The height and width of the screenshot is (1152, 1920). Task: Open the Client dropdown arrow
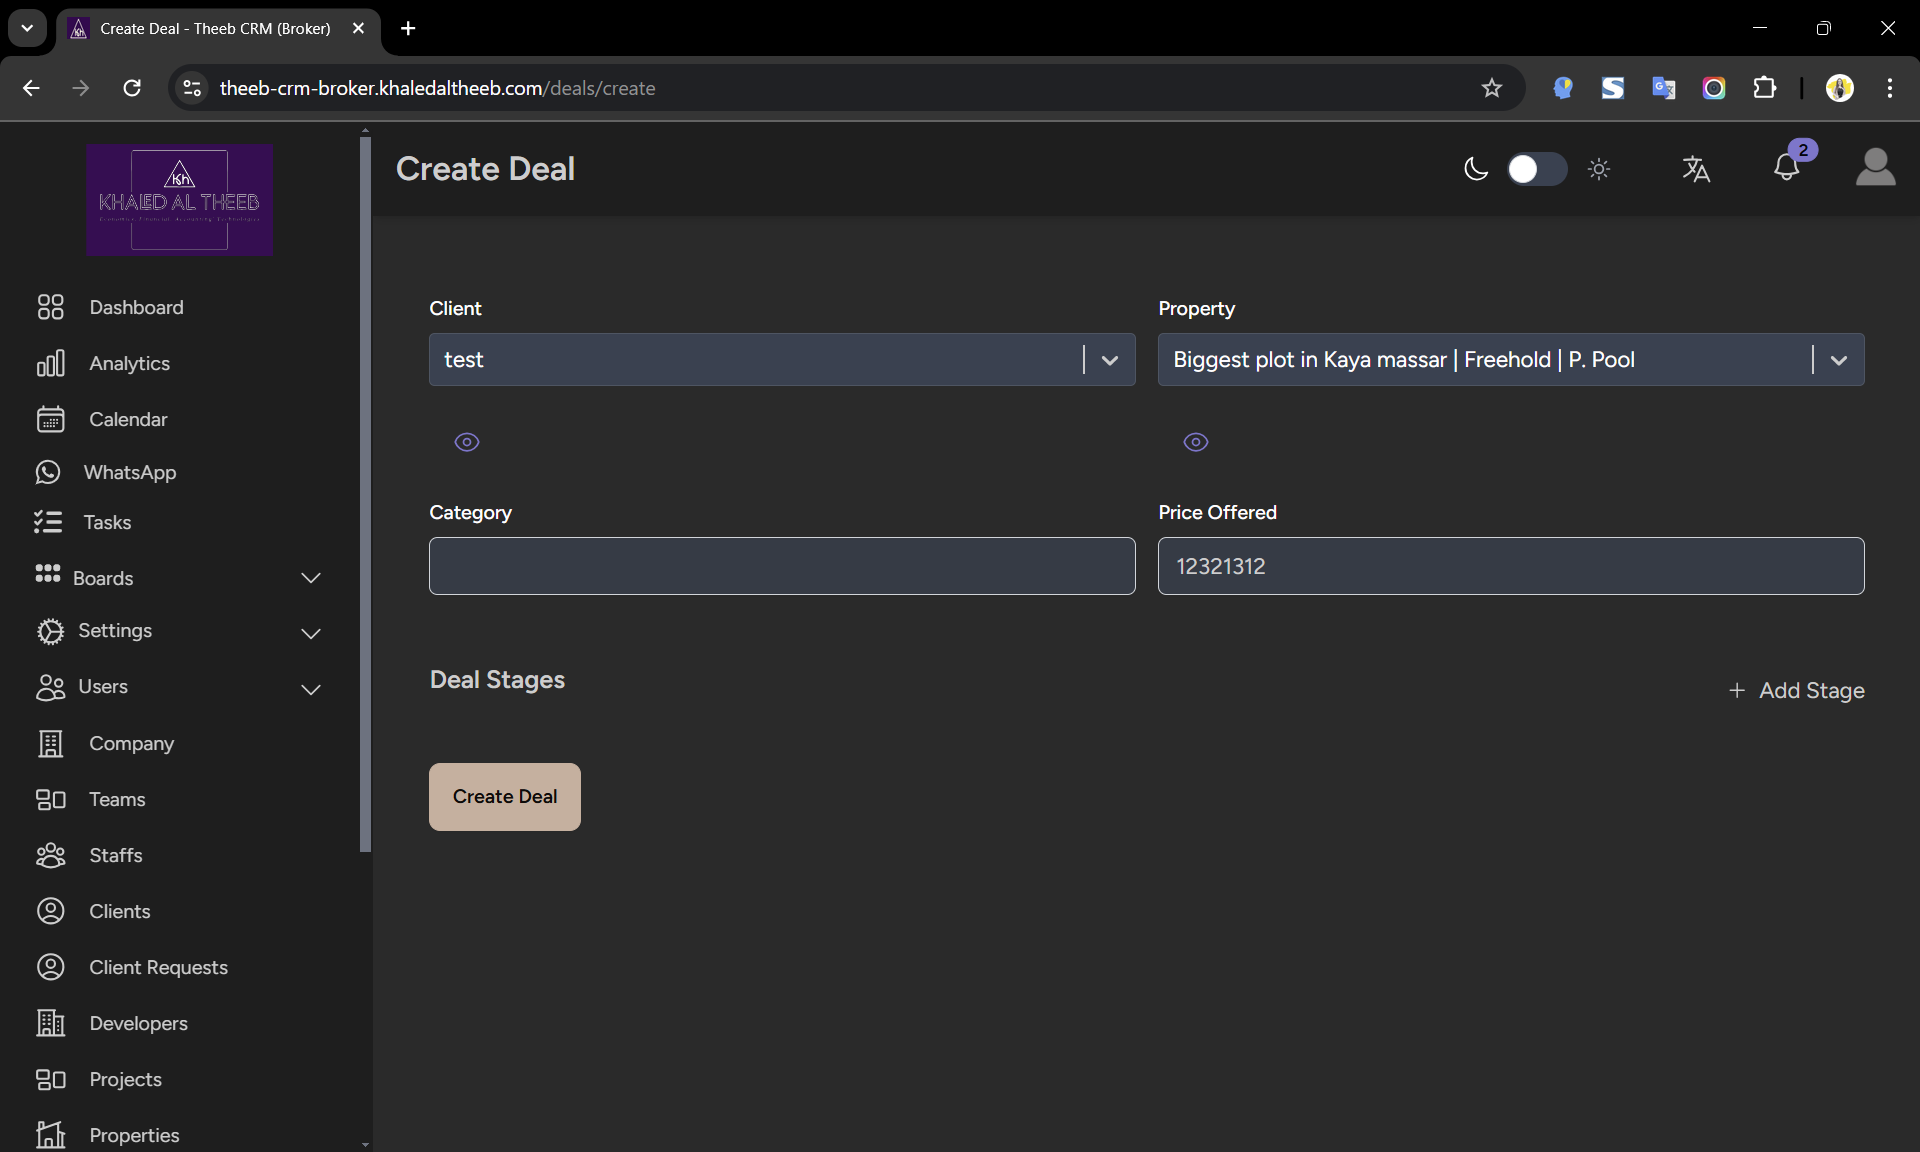coord(1109,360)
